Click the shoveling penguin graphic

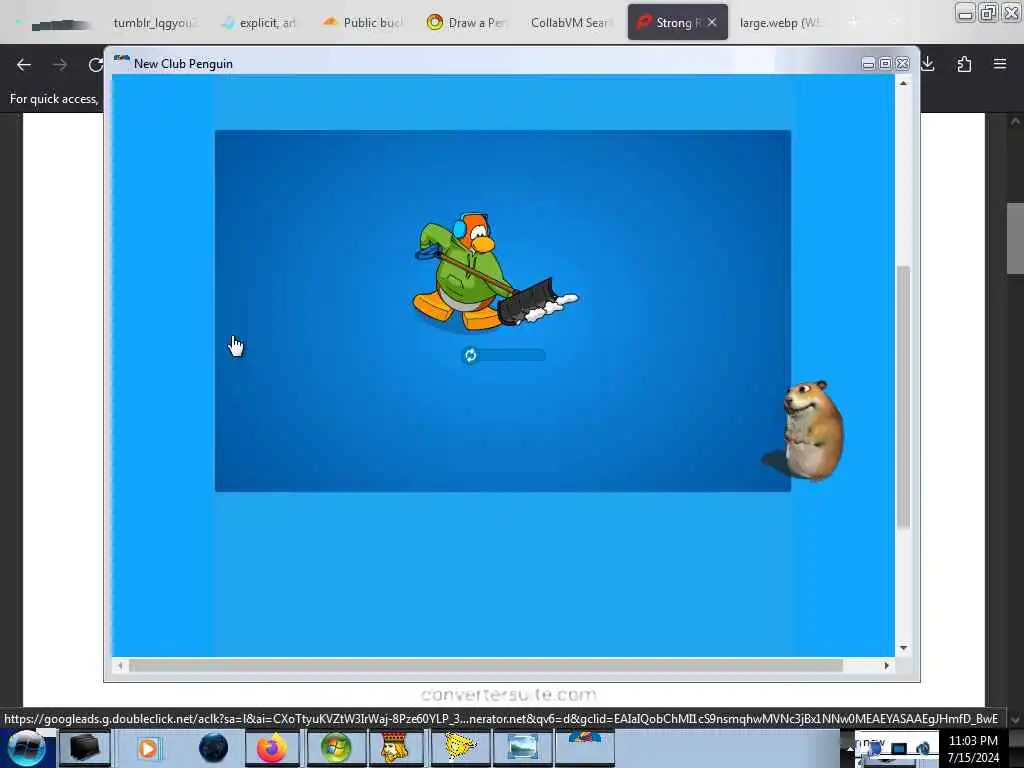(x=494, y=271)
